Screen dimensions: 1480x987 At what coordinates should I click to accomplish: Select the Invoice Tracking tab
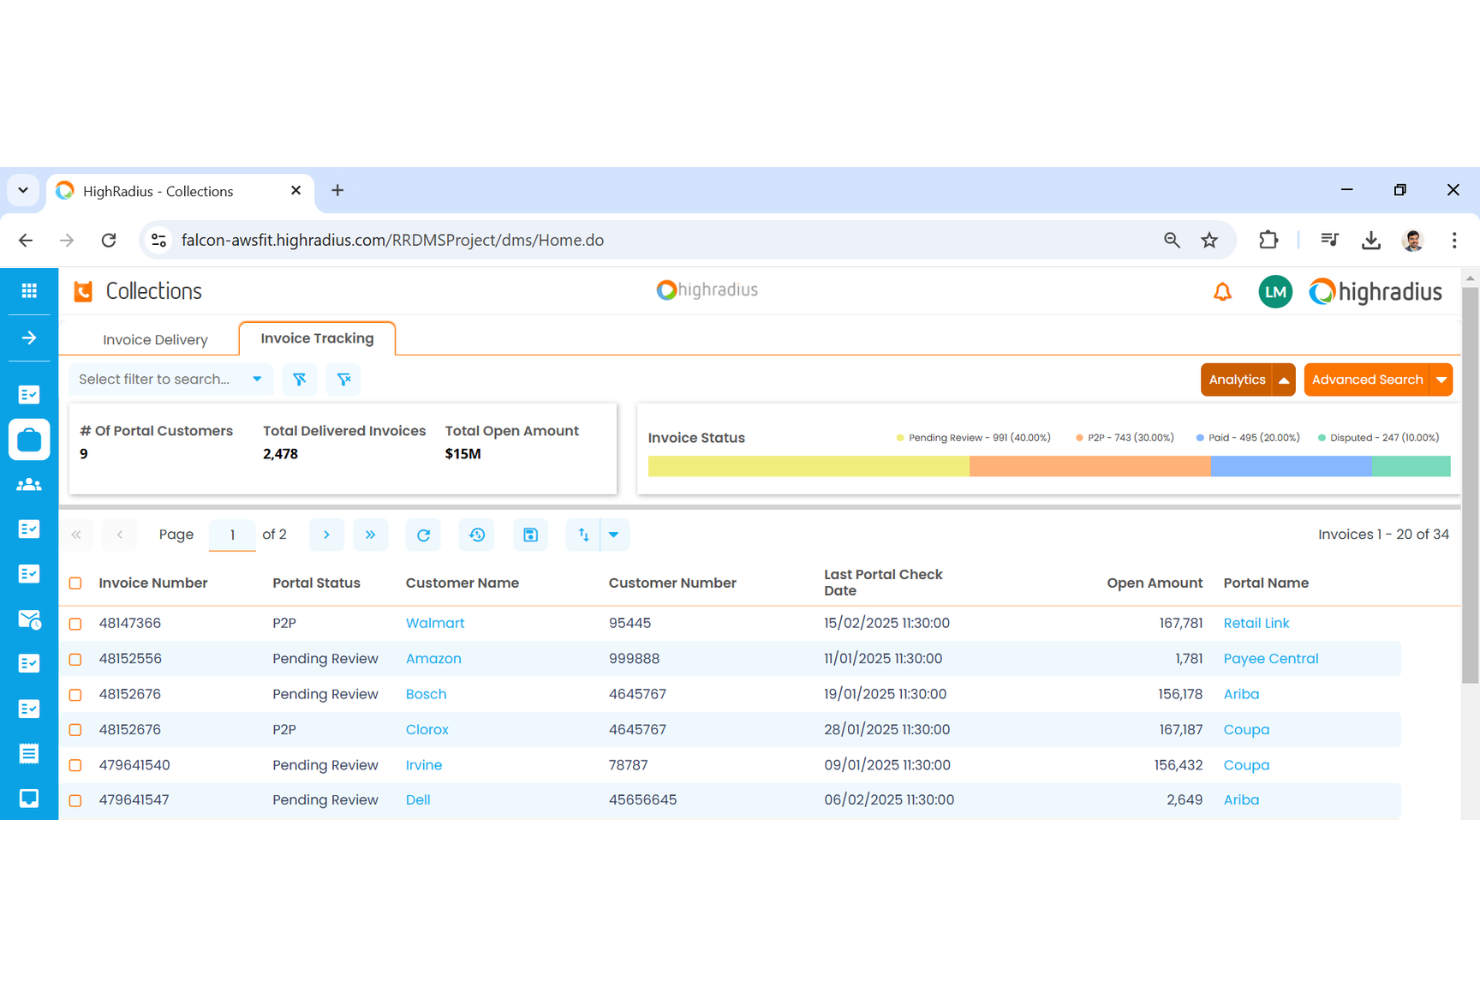pyautogui.click(x=316, y=338)
